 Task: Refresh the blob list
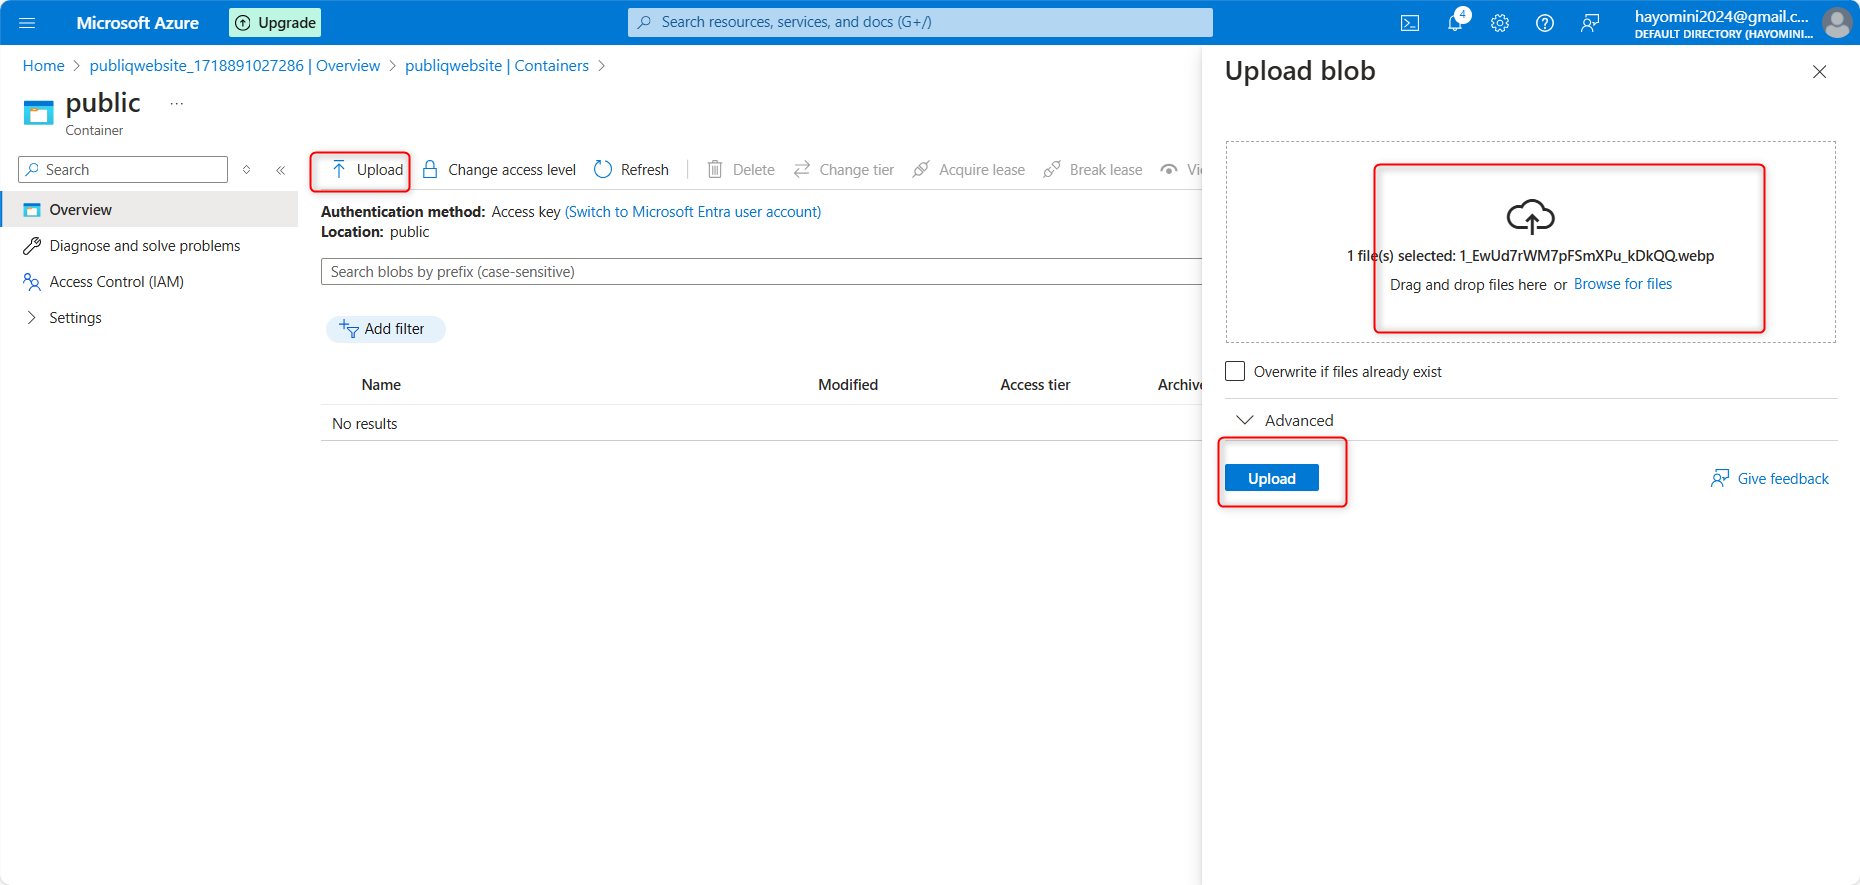click(631, 170)
